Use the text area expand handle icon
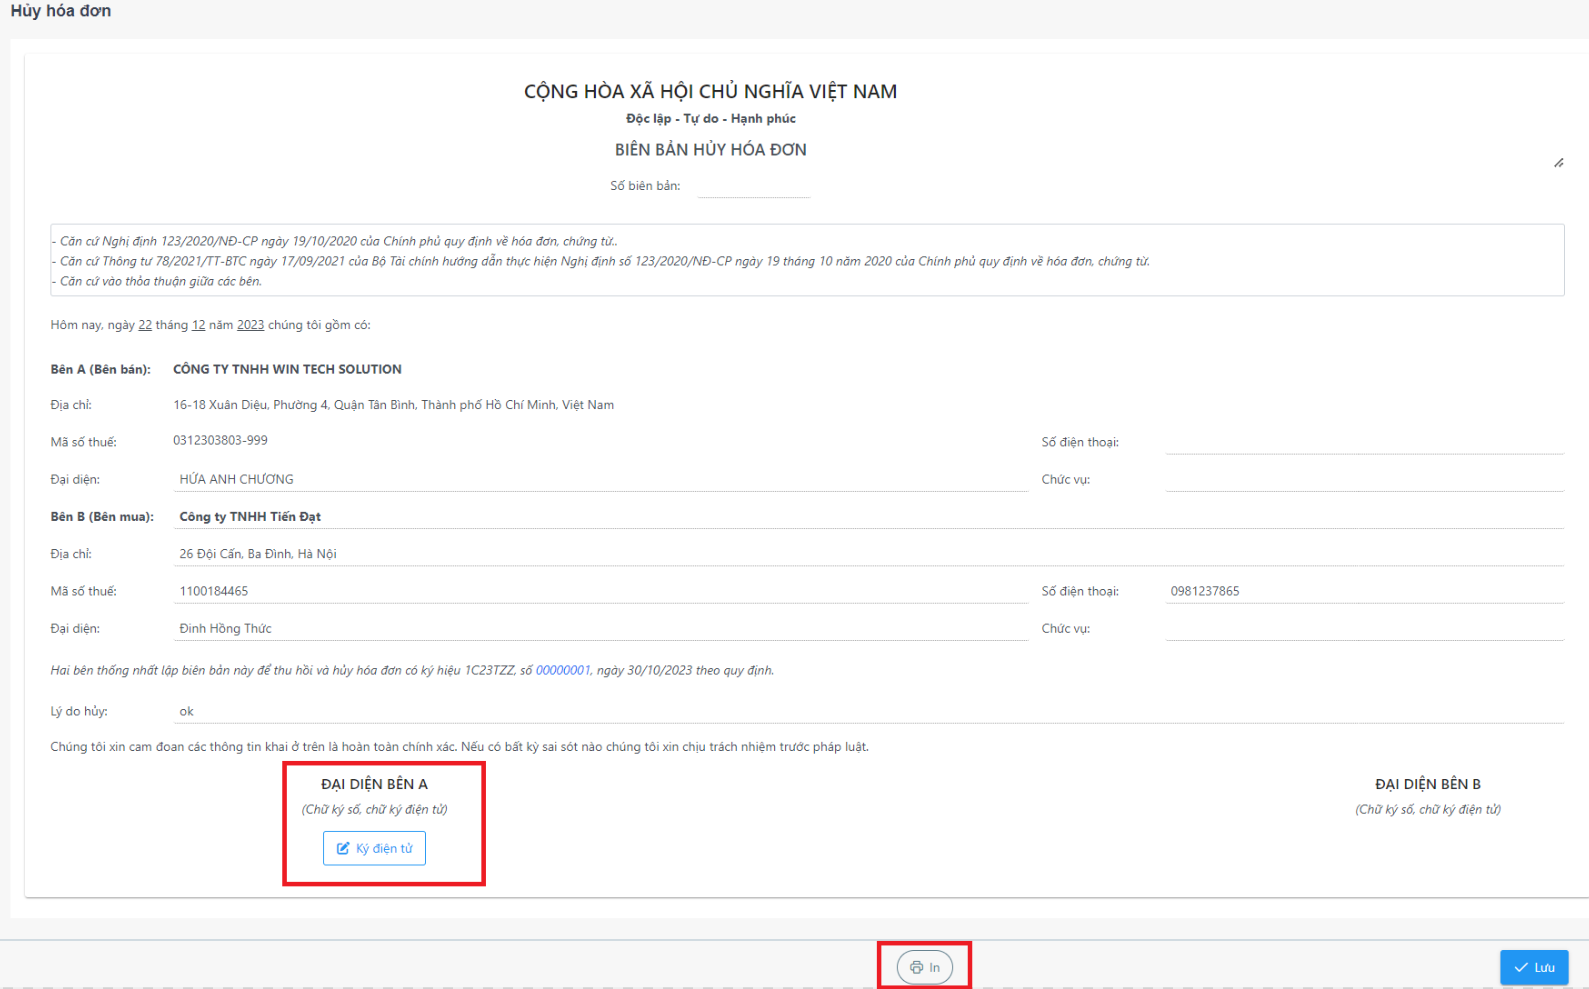Image resolution: width=1589 pixels, height=989 pixels. (x=1558, y=163)
